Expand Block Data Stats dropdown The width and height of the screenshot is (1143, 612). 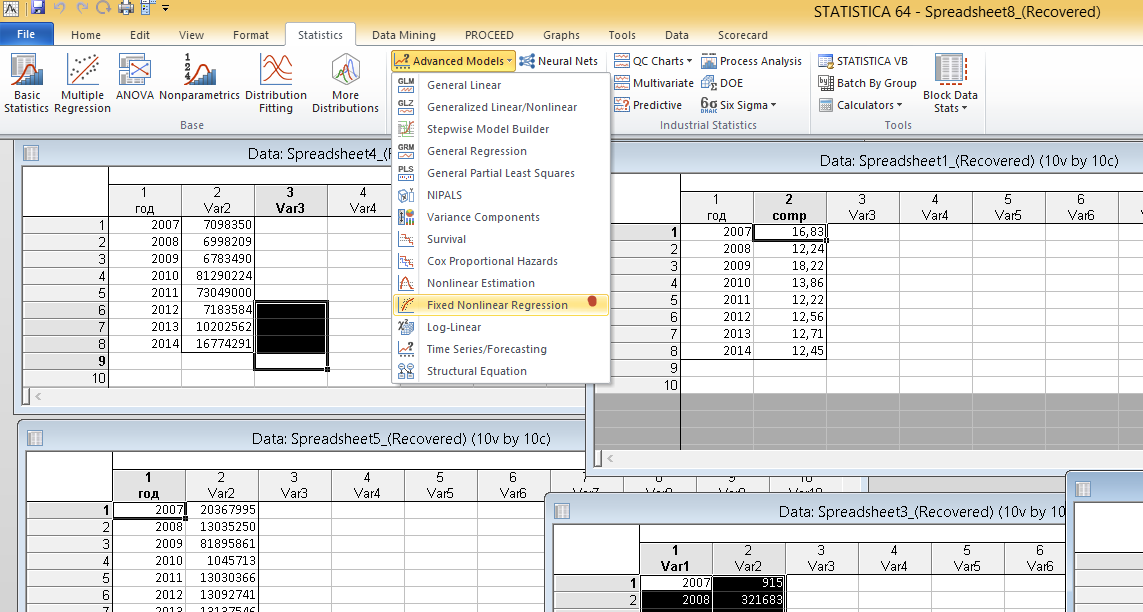tap(950, 83)
